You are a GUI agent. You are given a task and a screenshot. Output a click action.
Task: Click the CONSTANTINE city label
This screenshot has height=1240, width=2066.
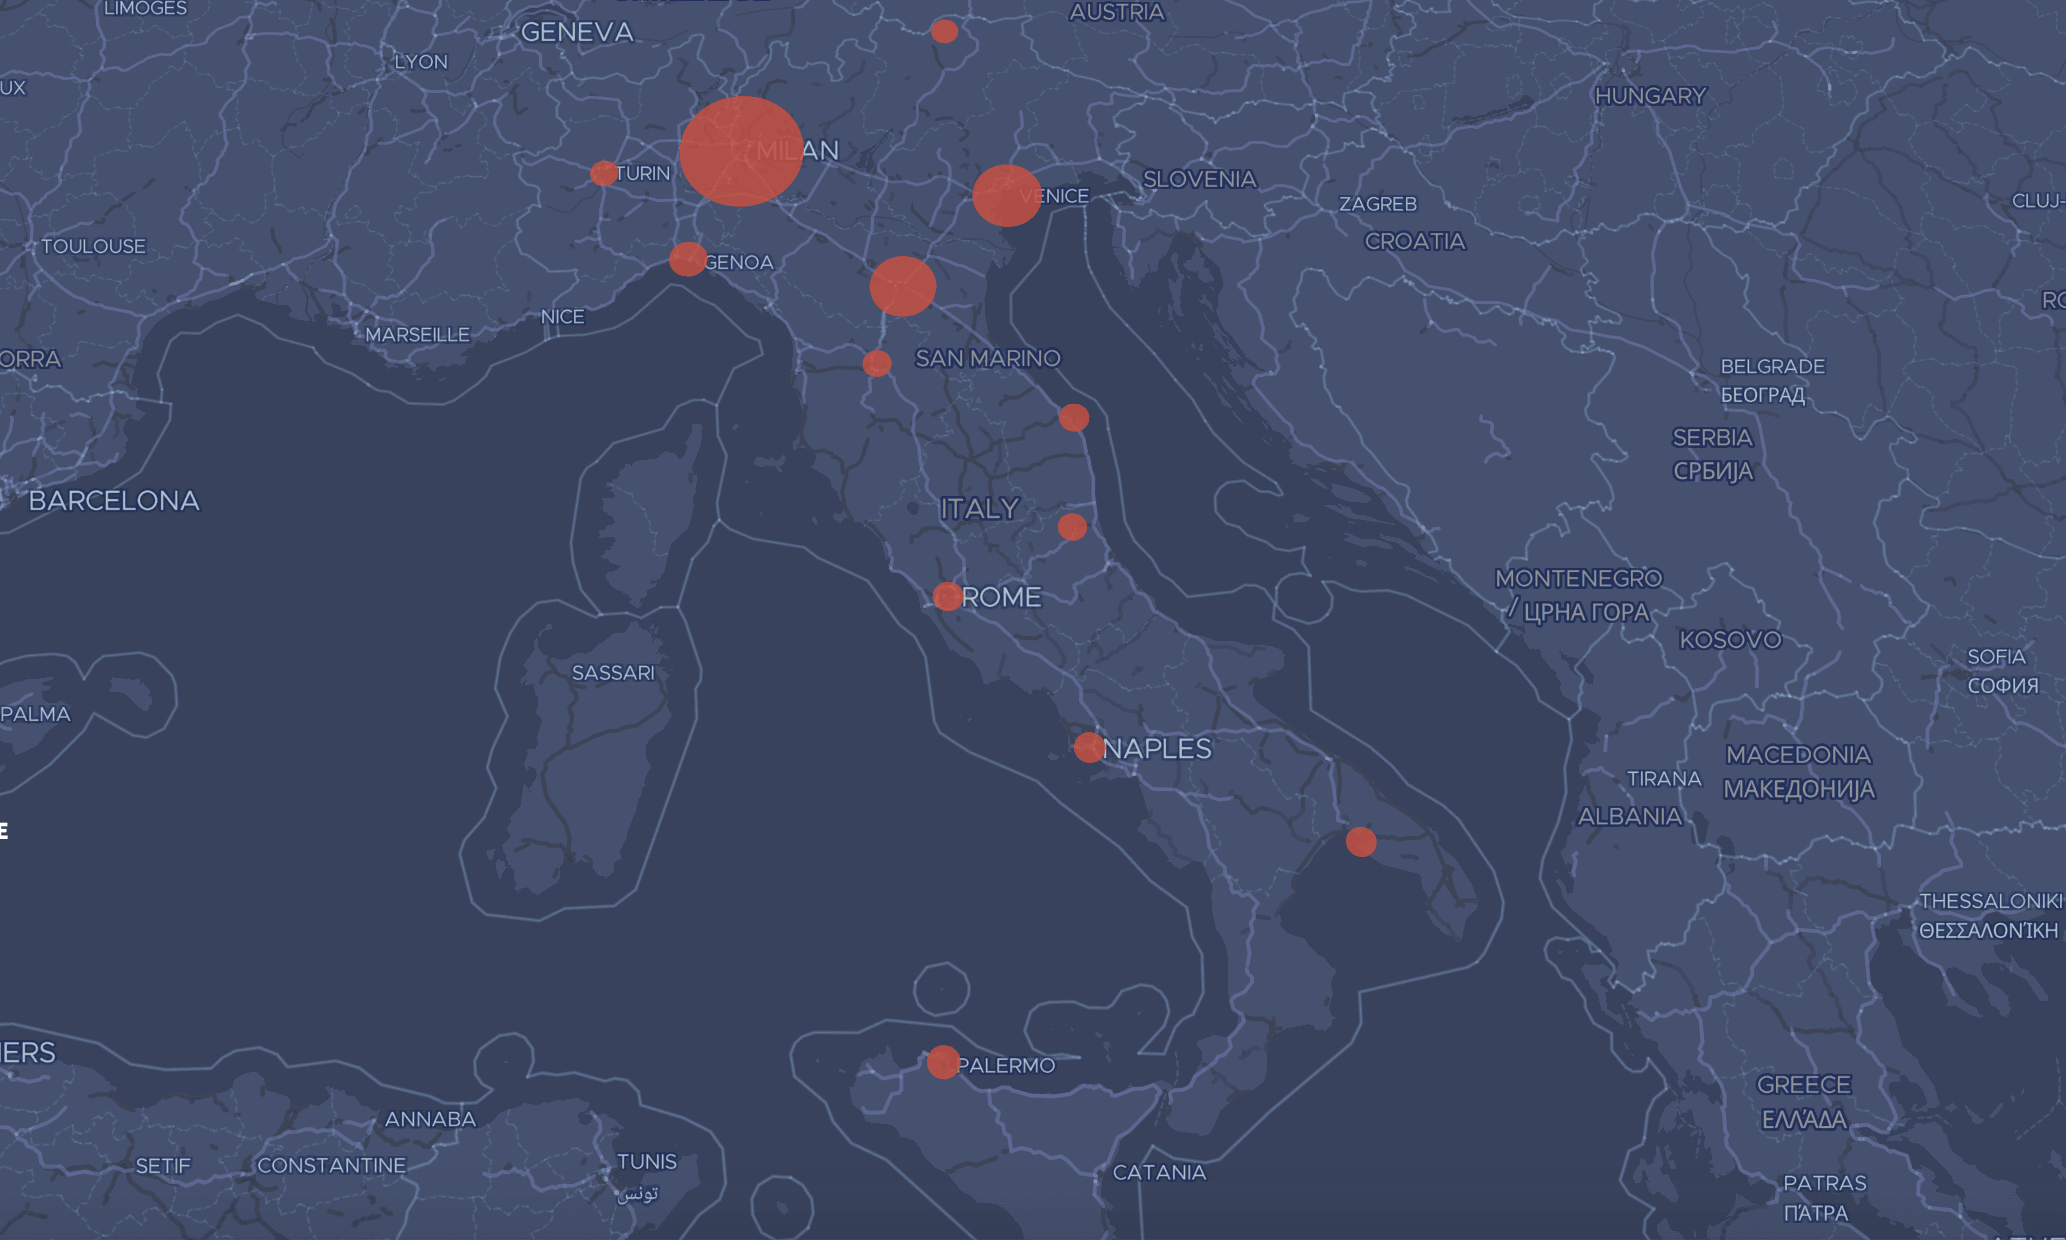coord(331,1166)
